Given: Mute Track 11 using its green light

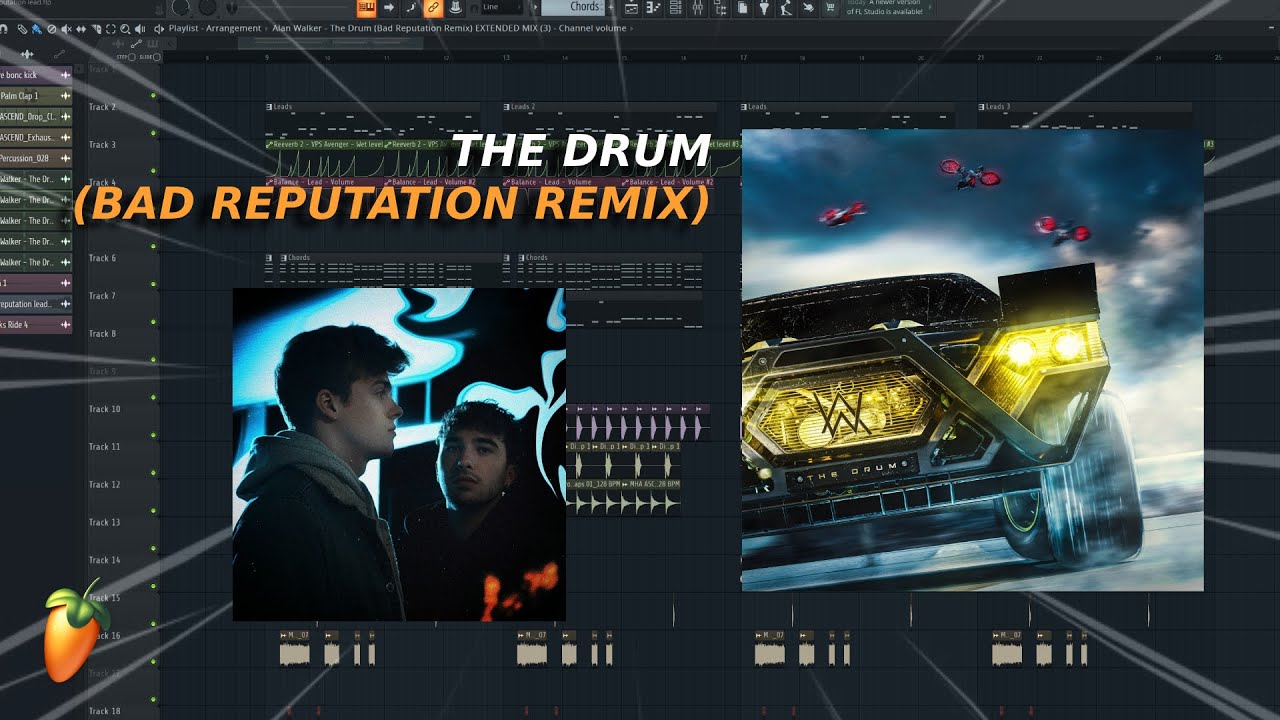Looking at the screenshot, I should 153,473.
